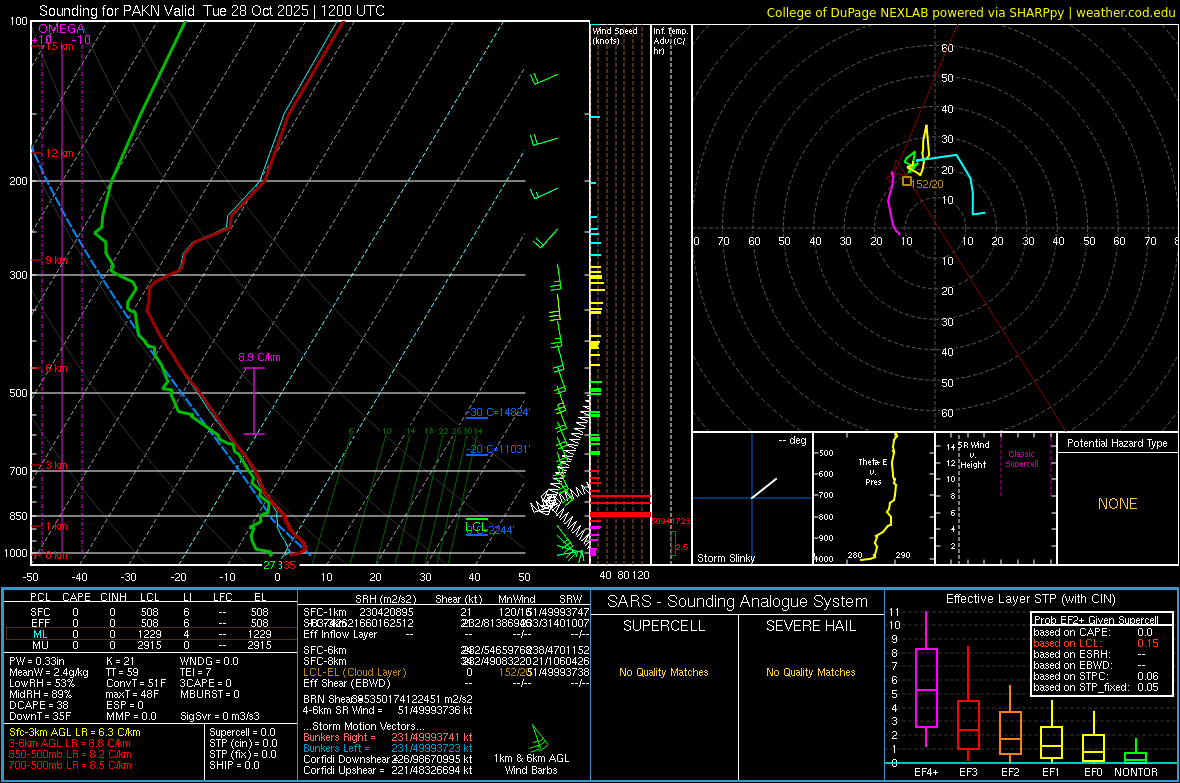Click the SFC-1km shear row

pos(446,612)
